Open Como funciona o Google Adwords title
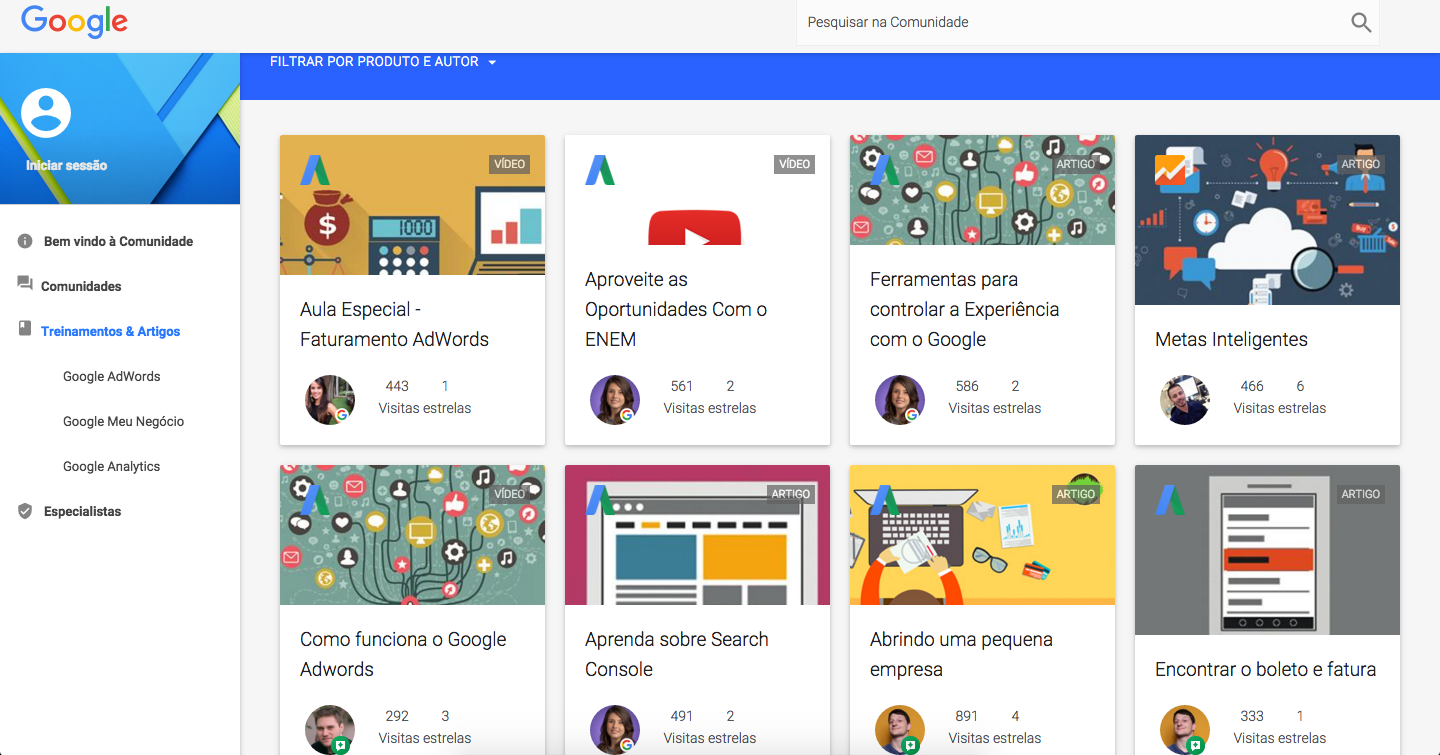The width and height of the screenshot is (1440, 755). (403, 654)
